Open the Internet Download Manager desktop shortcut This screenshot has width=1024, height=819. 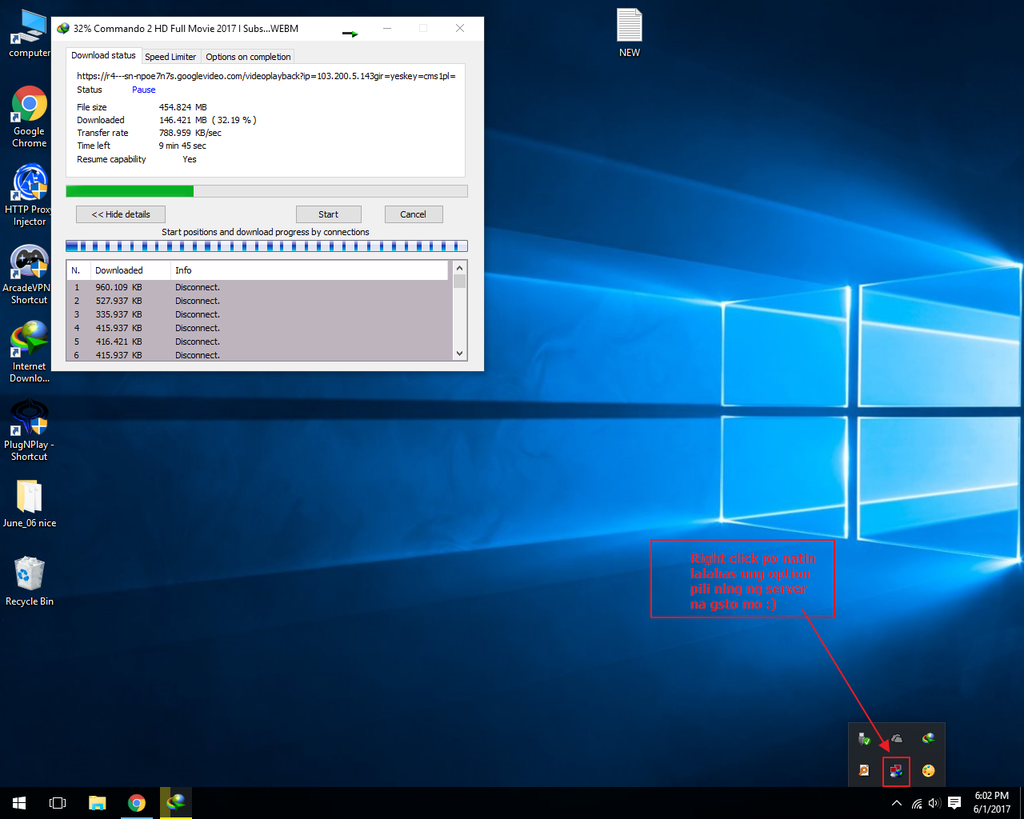29,351
